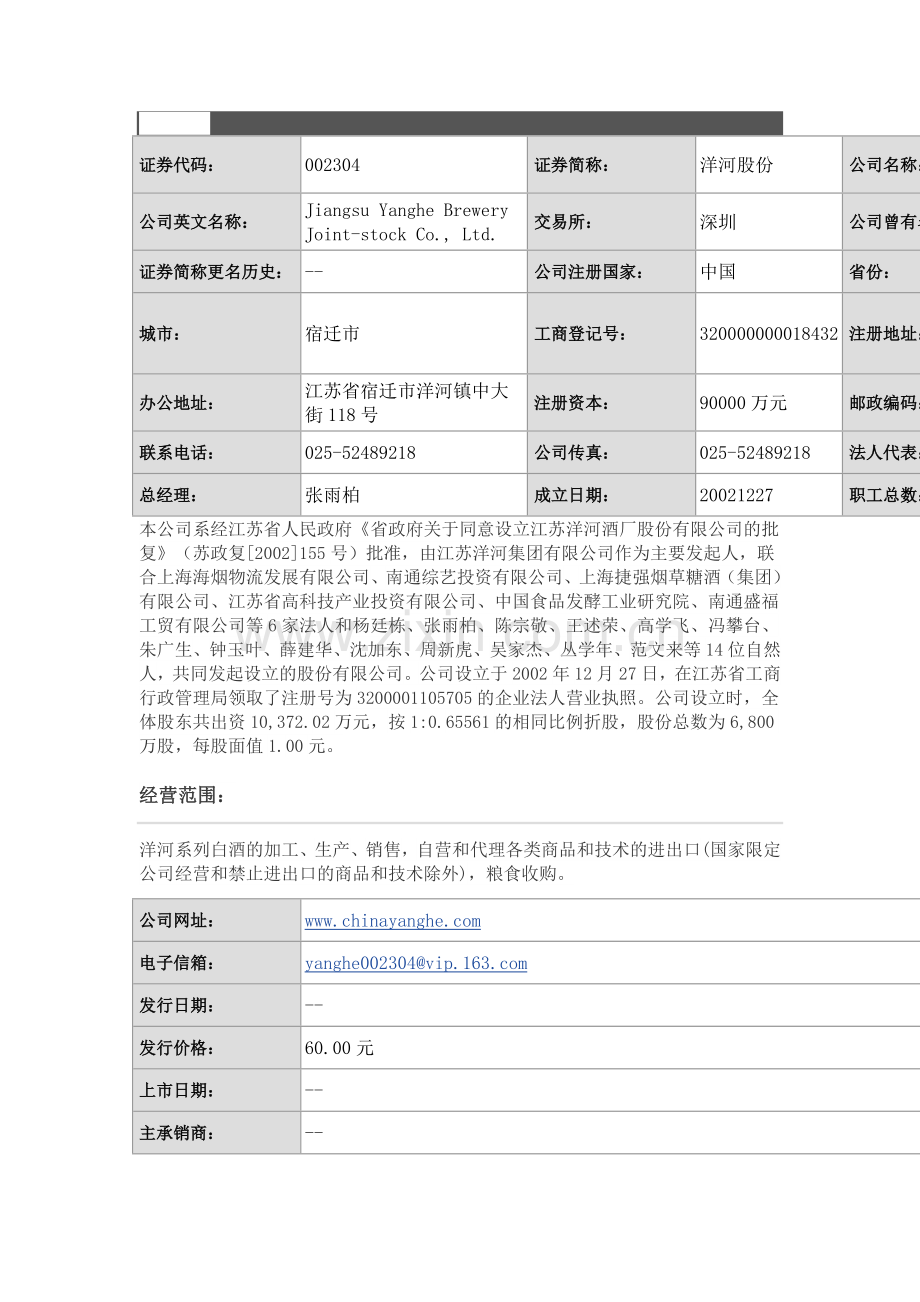Click the 经营范围 section heading
The height and width of the screenshot is (1302, 920).
[x=183, y=796]
